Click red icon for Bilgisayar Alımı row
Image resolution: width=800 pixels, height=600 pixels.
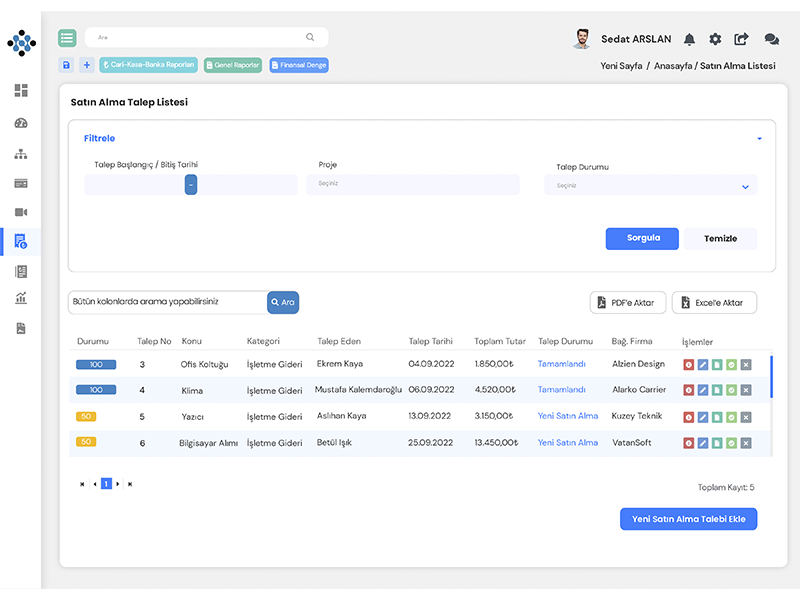tap(688, 443)
